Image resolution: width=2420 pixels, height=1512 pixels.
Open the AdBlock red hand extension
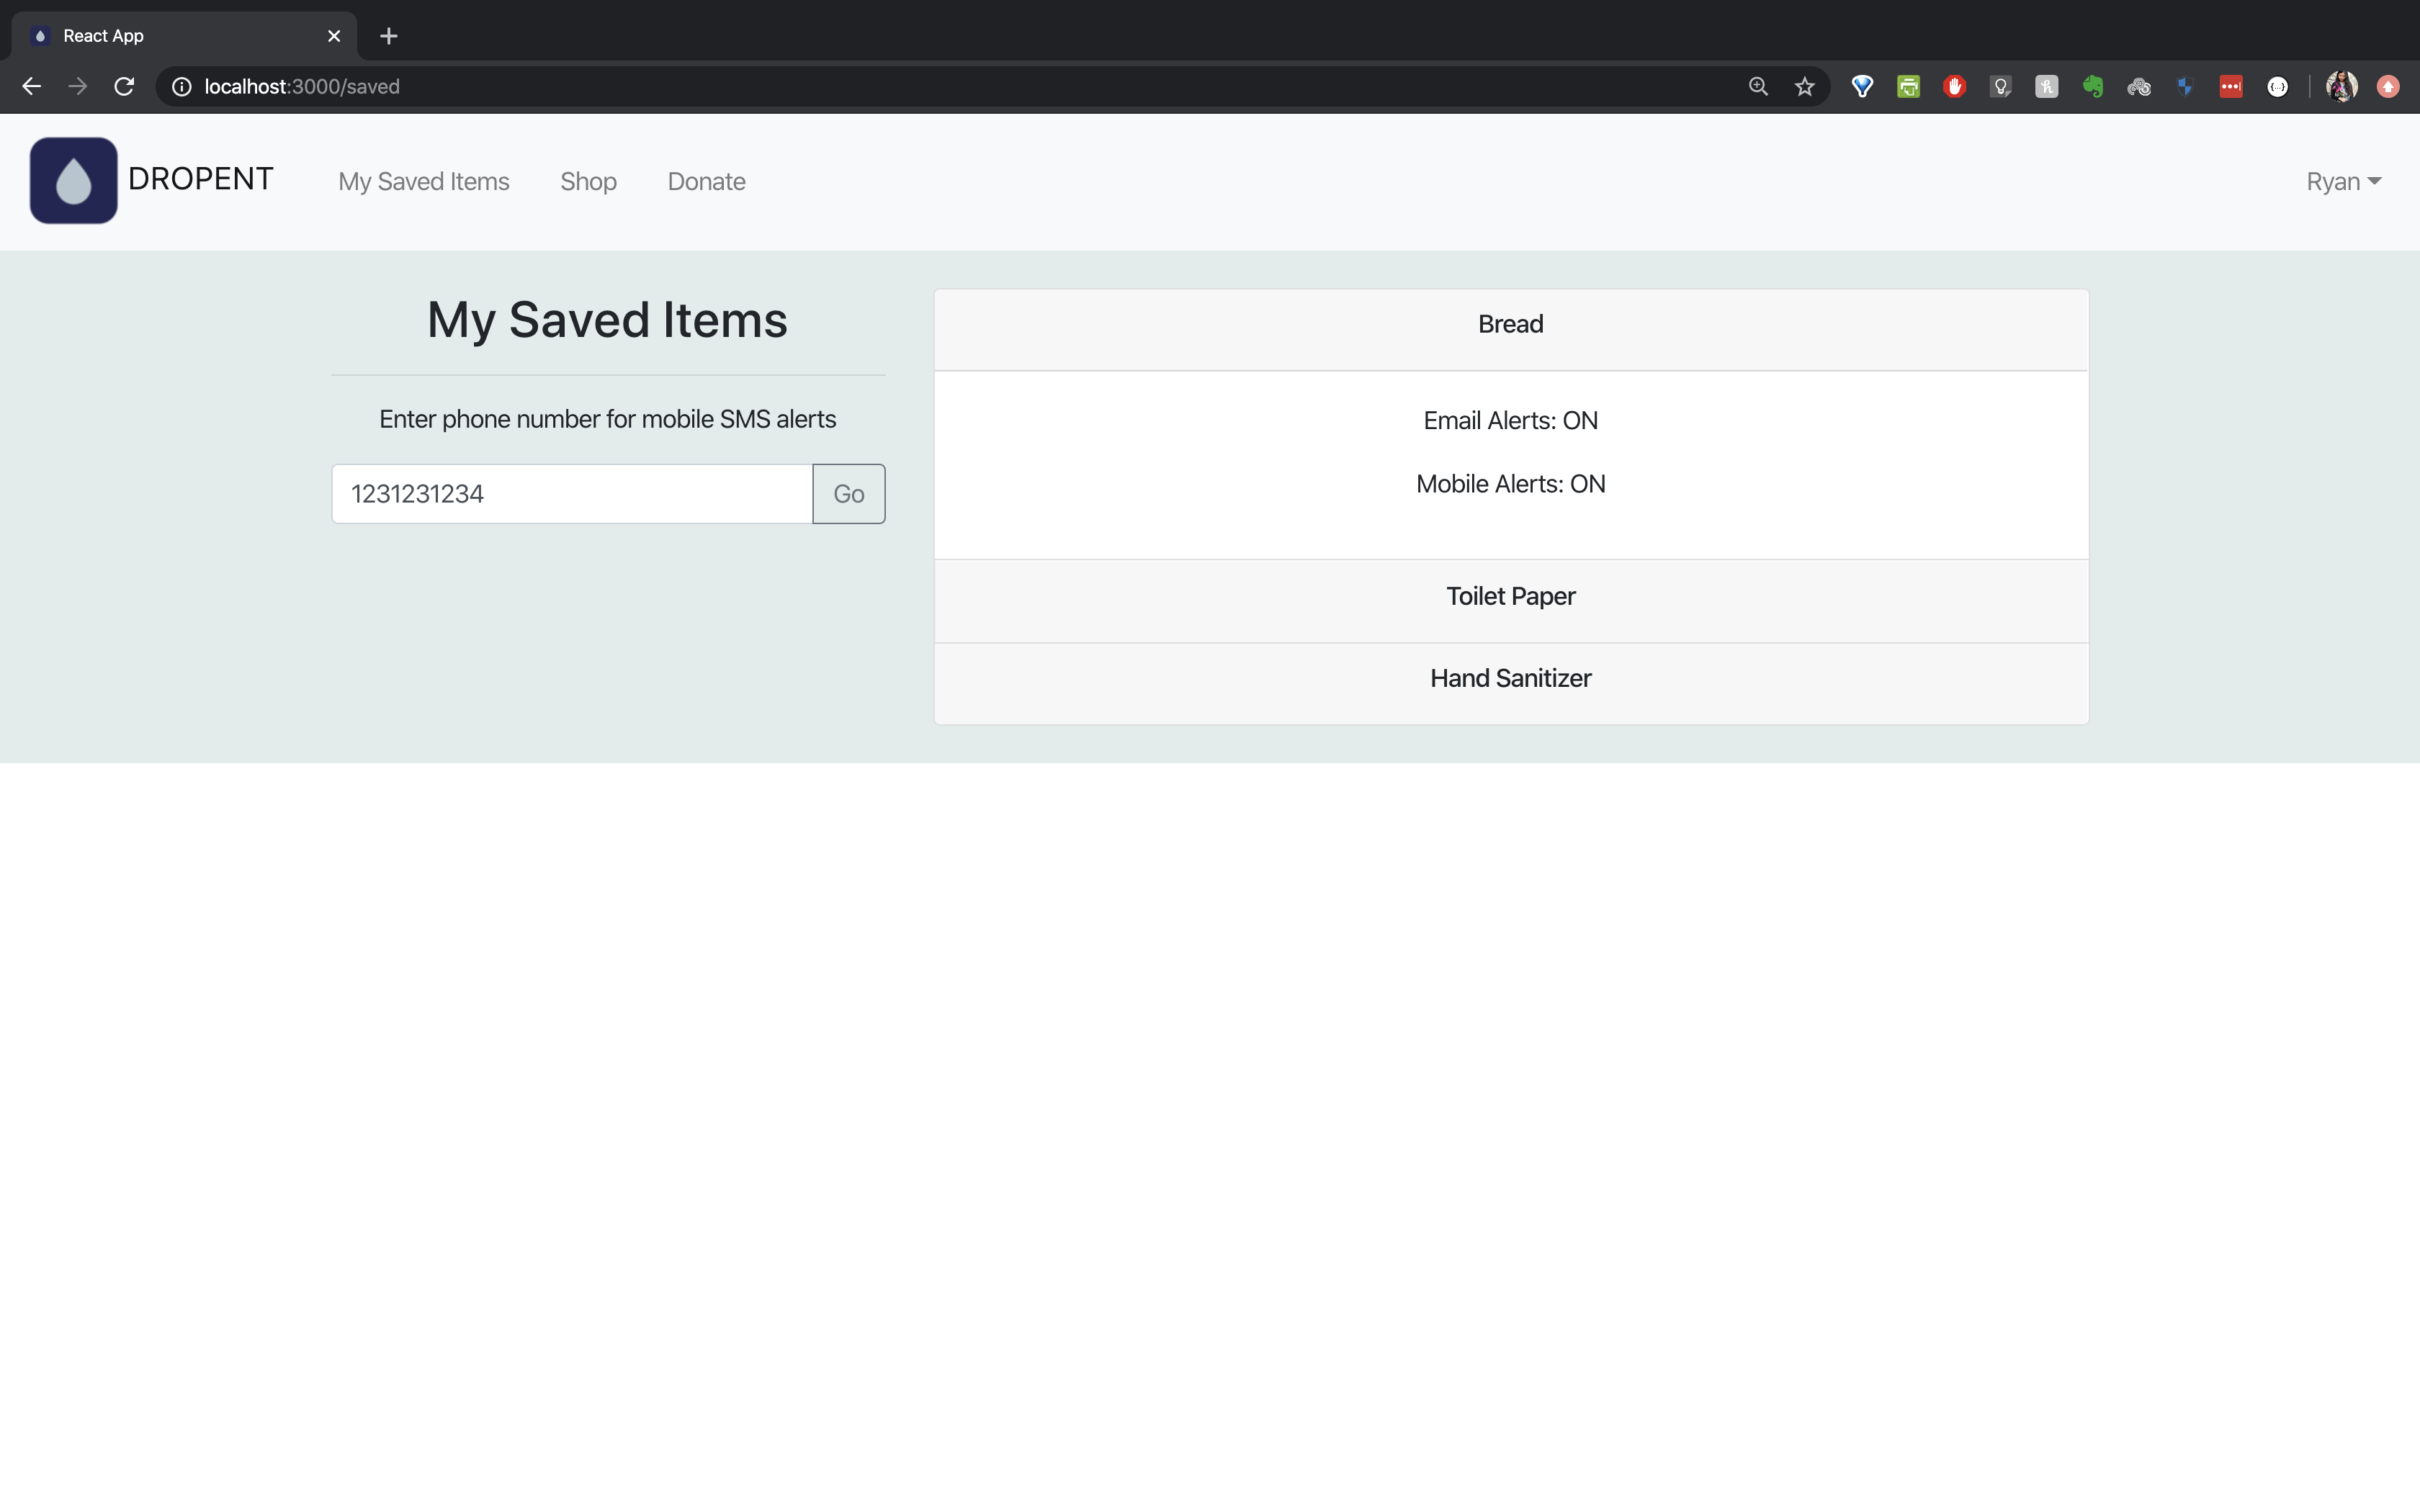(x=1954, y=87)
